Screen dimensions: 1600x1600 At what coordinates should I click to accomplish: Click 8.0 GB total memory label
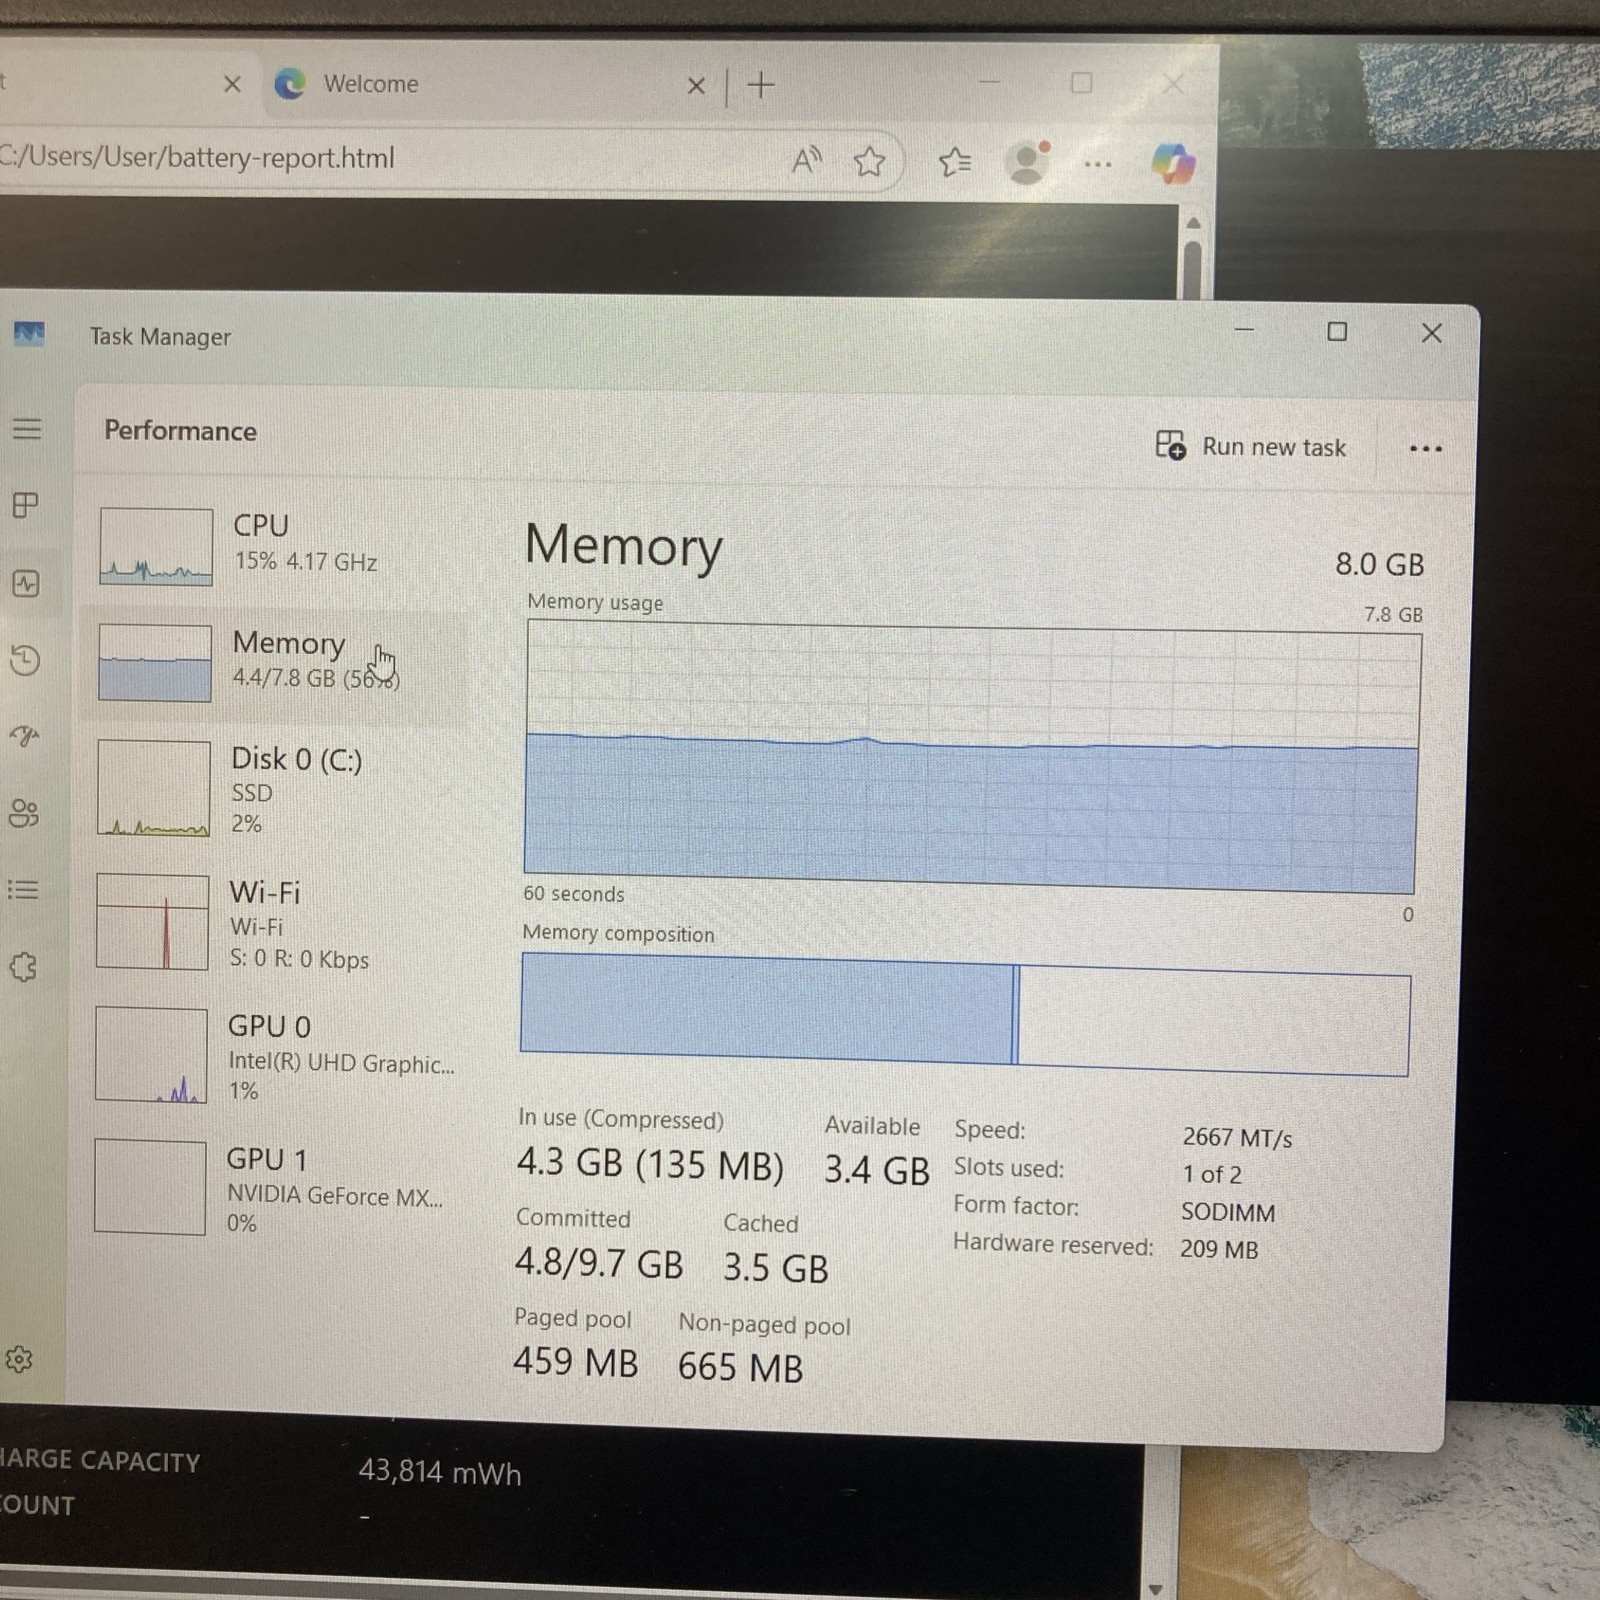[x=1379, y=564]
